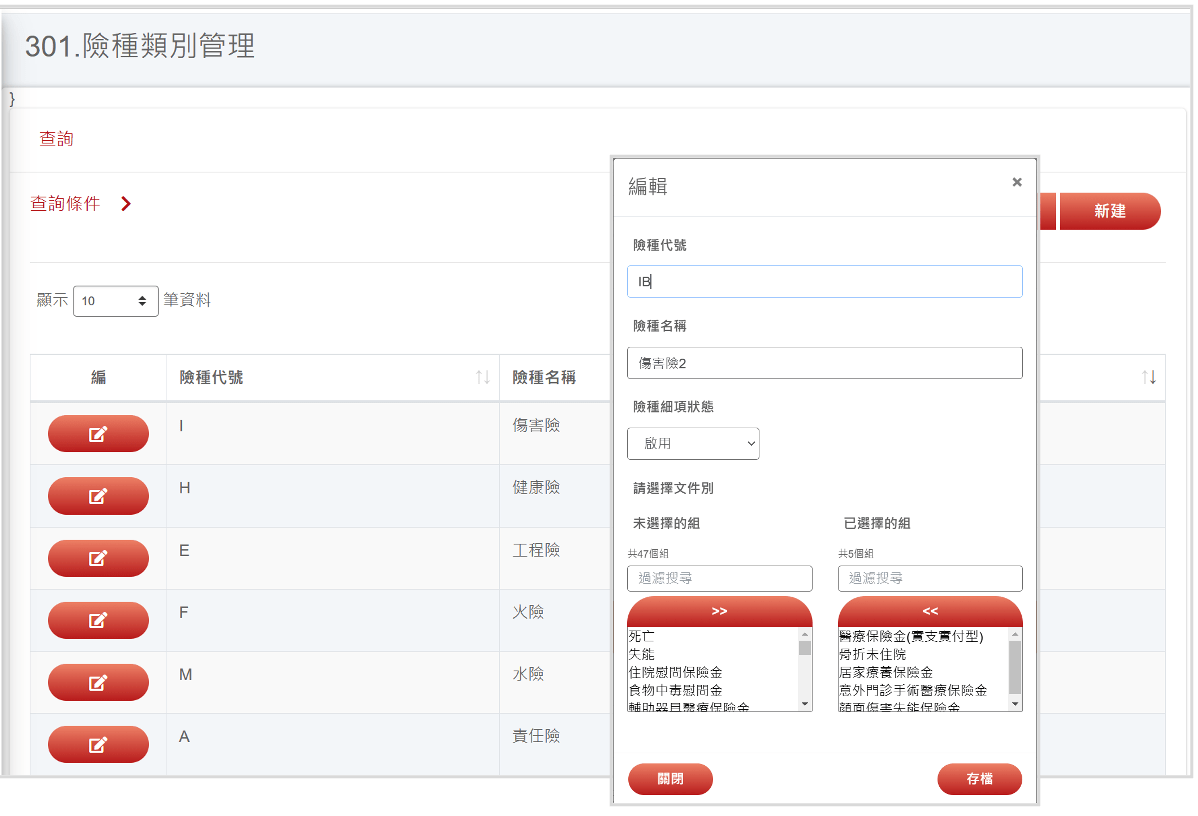1198x816 pixels.
Task: Click edit icon for 傷害險 row
Action: pyautogui.click(x=98, y=434)
